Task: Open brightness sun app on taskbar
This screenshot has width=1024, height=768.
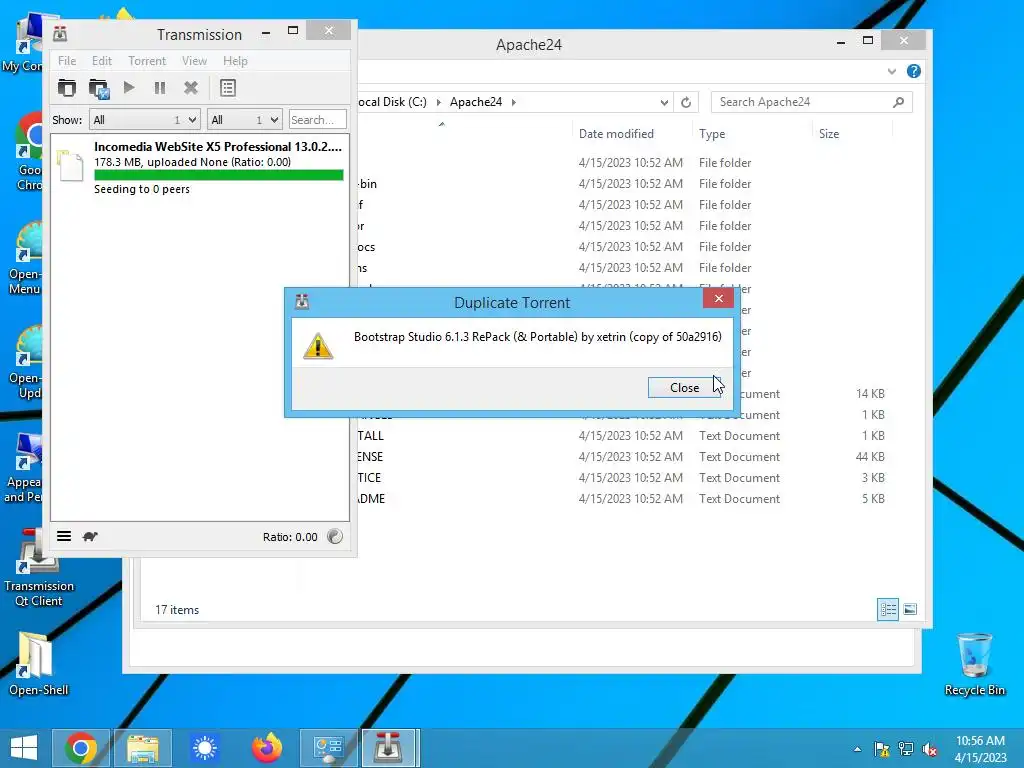Action: 204,748
